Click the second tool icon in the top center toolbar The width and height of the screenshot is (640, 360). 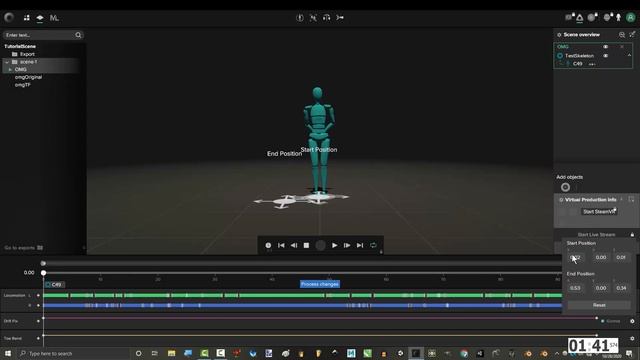[x=313, y=18]
